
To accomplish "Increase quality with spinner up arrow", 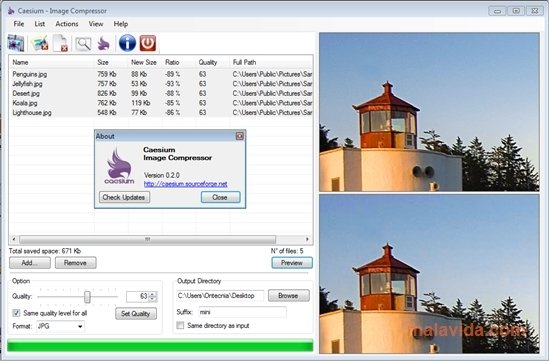I will pos(152,294).
